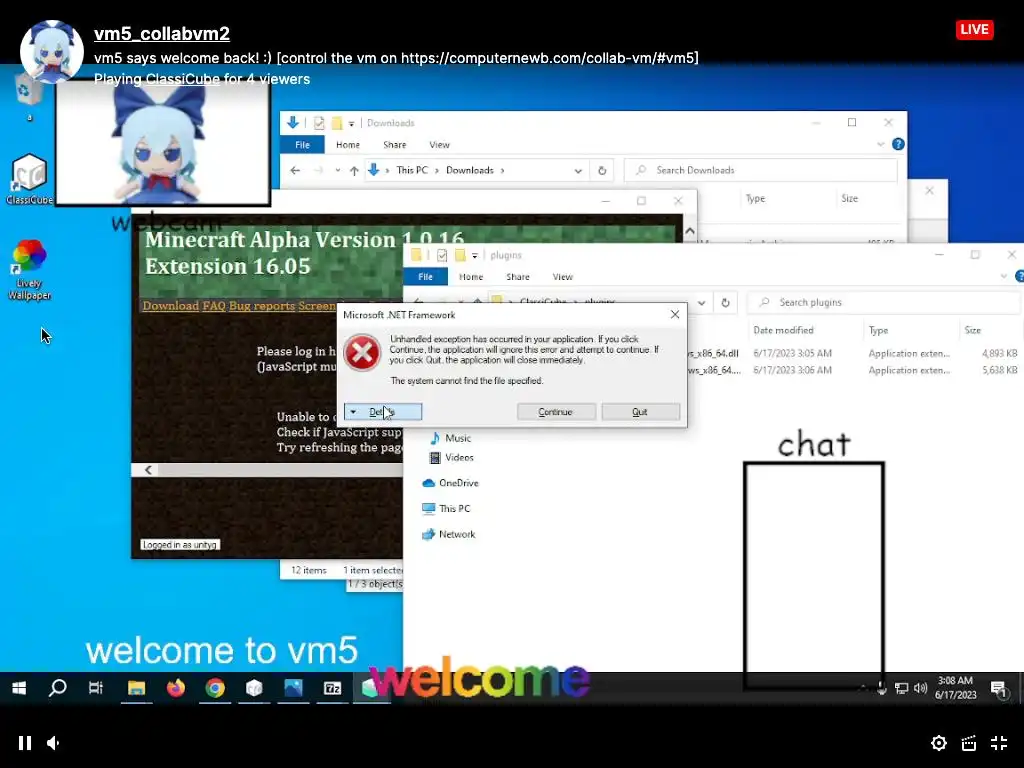1024x768 pixels.
Task: Close the Microsoft .NET Framework dialog
Action: click(x=675, y=315)
